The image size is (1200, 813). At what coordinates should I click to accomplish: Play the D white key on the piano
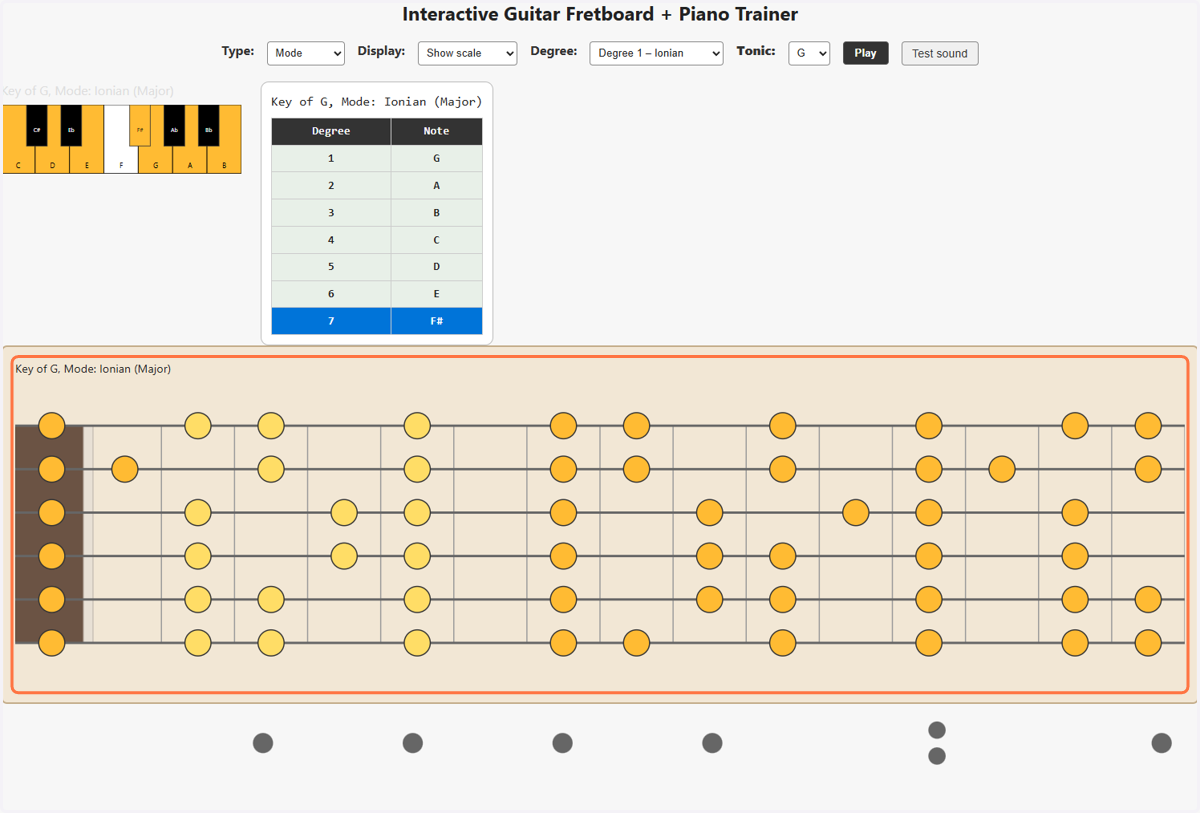53,160
